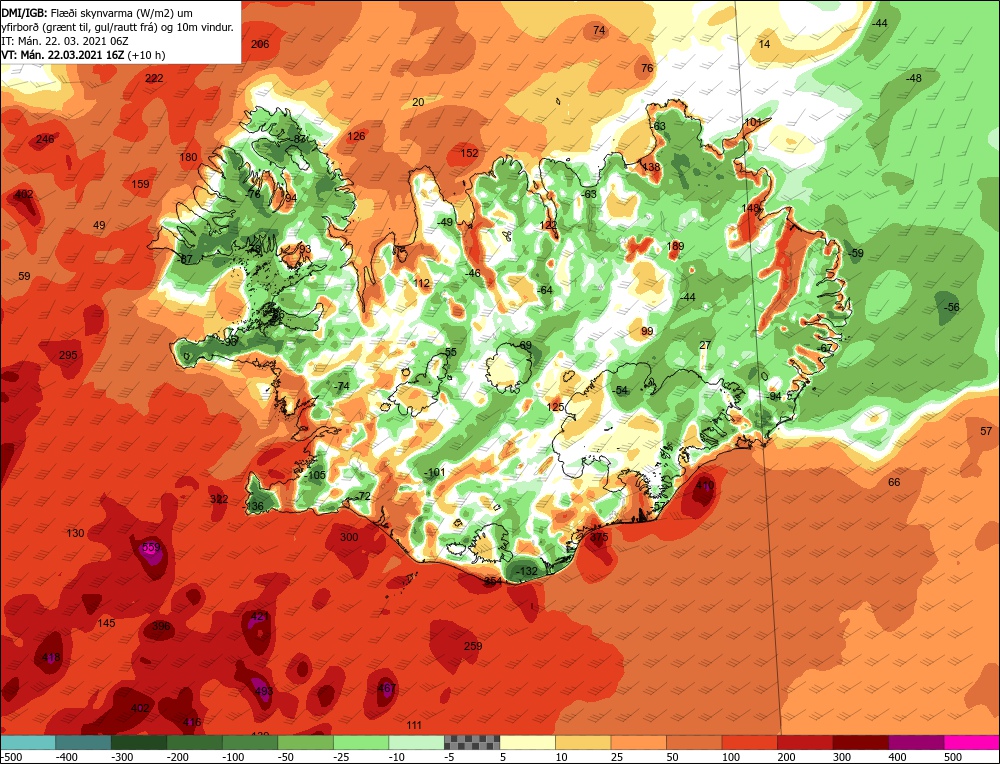Click the '410' value off the southeast coast

pos(705,486)
